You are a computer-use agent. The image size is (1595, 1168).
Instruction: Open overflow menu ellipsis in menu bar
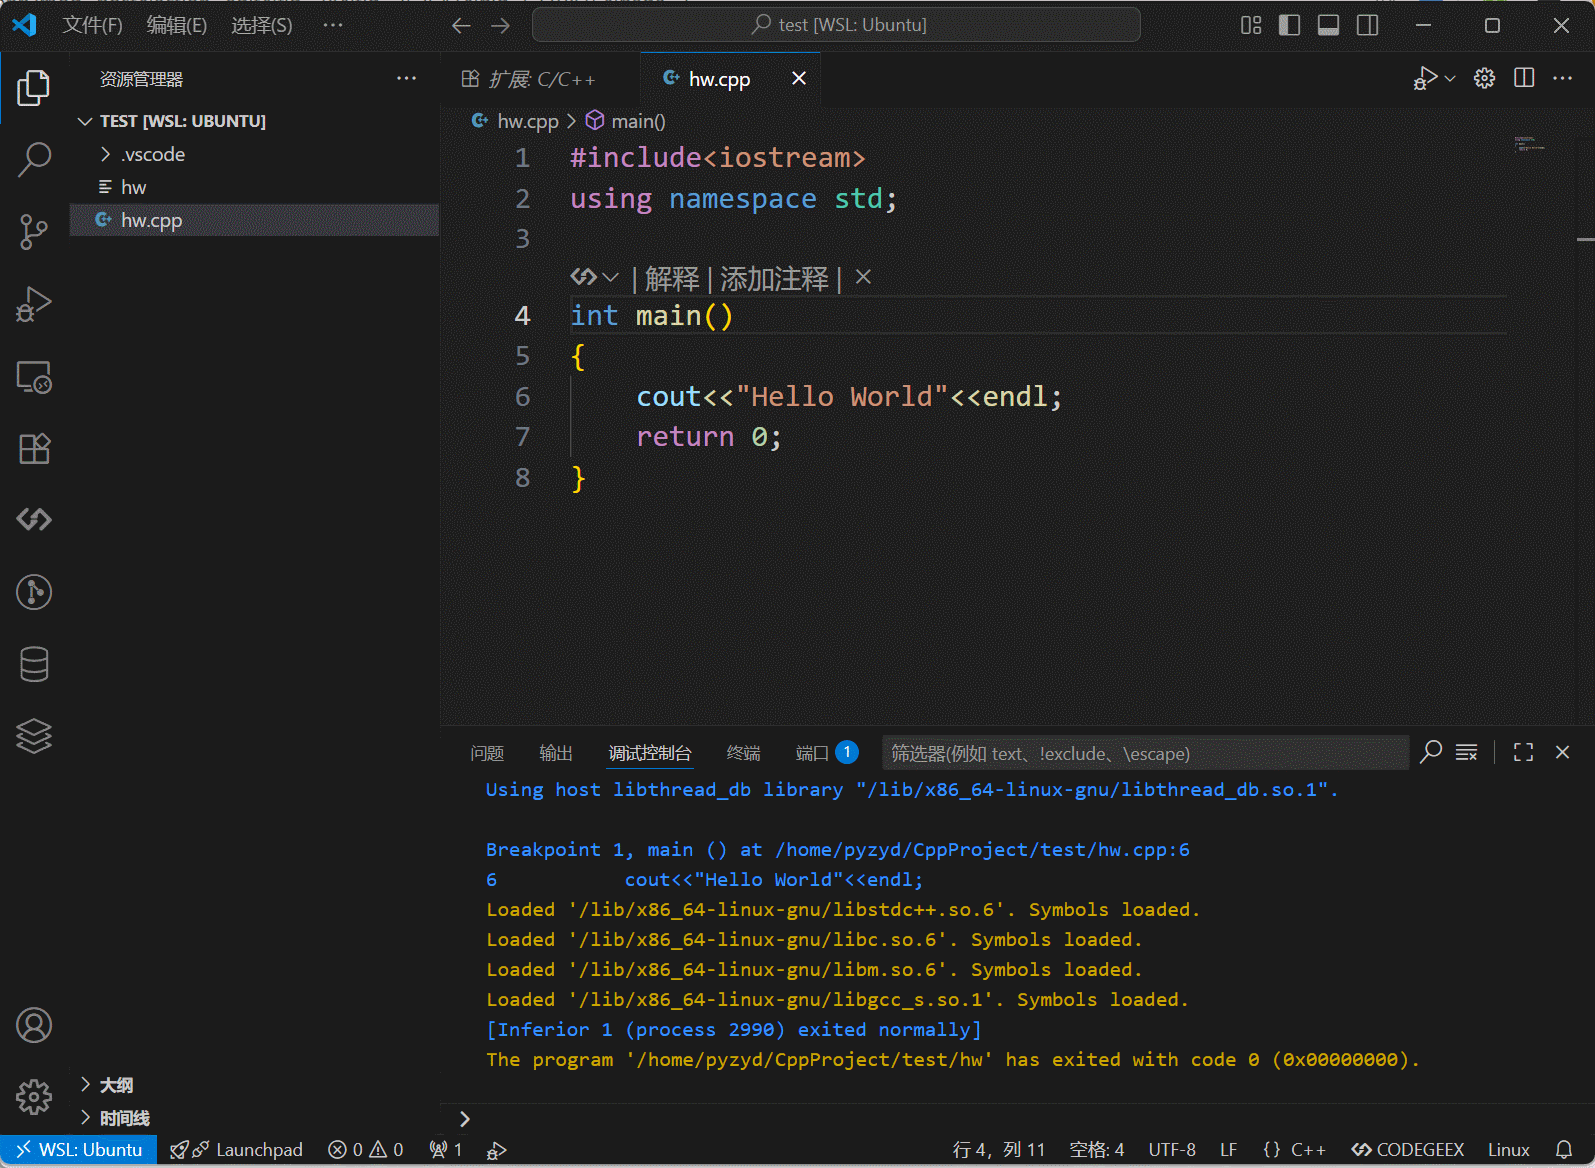[333, 25]
